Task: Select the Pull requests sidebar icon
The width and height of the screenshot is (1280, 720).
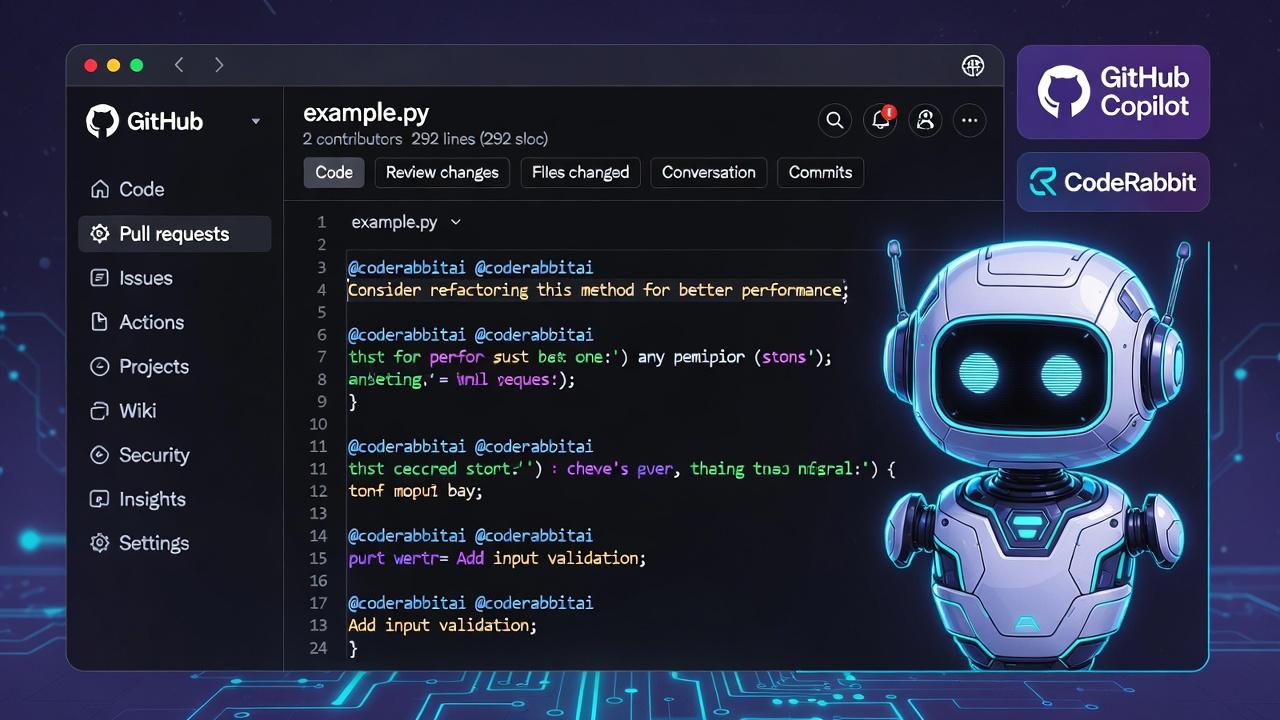Action: tap(99, 233)
